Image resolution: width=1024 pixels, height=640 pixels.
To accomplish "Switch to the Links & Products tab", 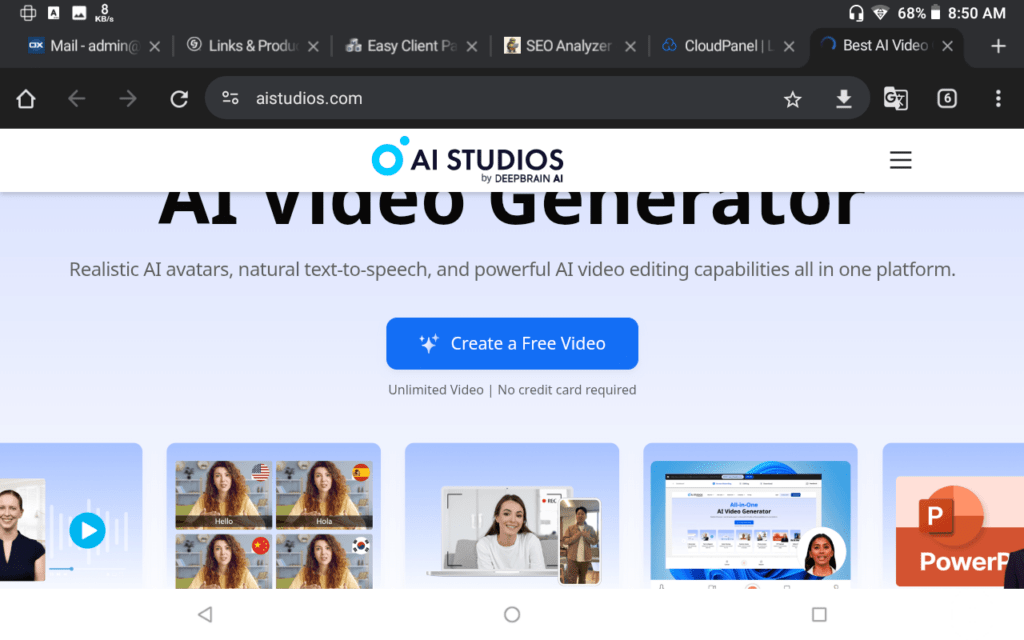I will [243, 46].
